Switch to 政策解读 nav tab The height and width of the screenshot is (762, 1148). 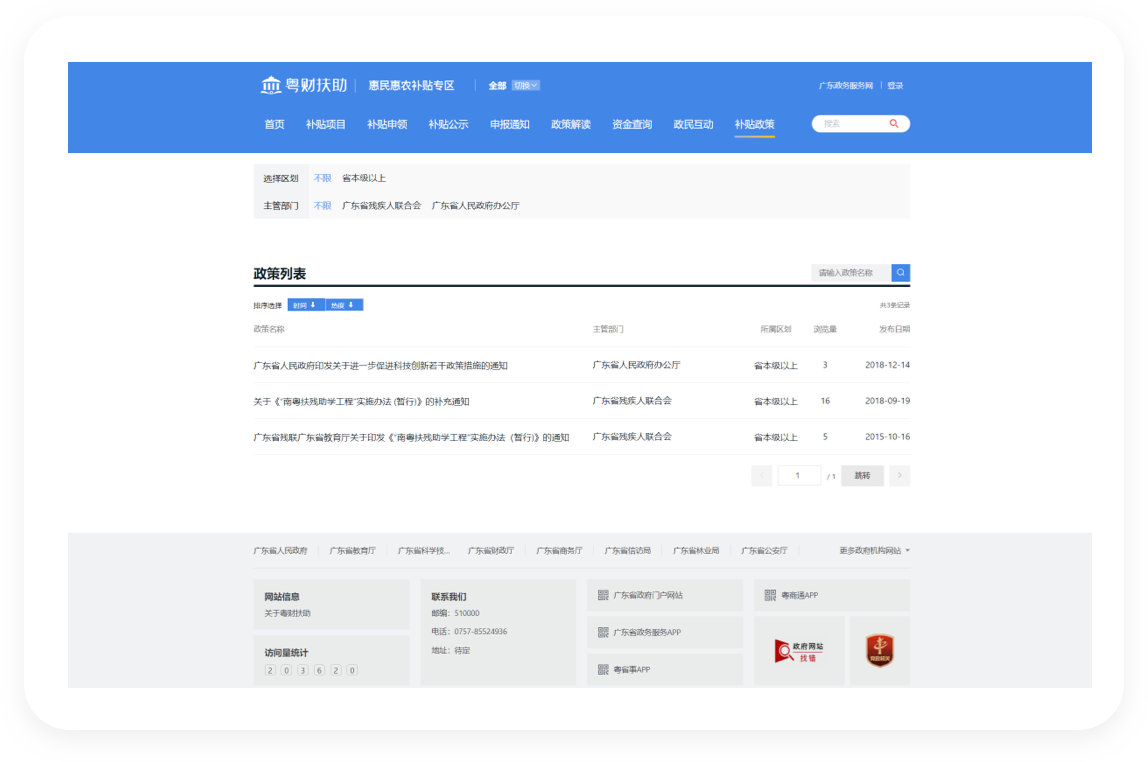click(571, 125)
